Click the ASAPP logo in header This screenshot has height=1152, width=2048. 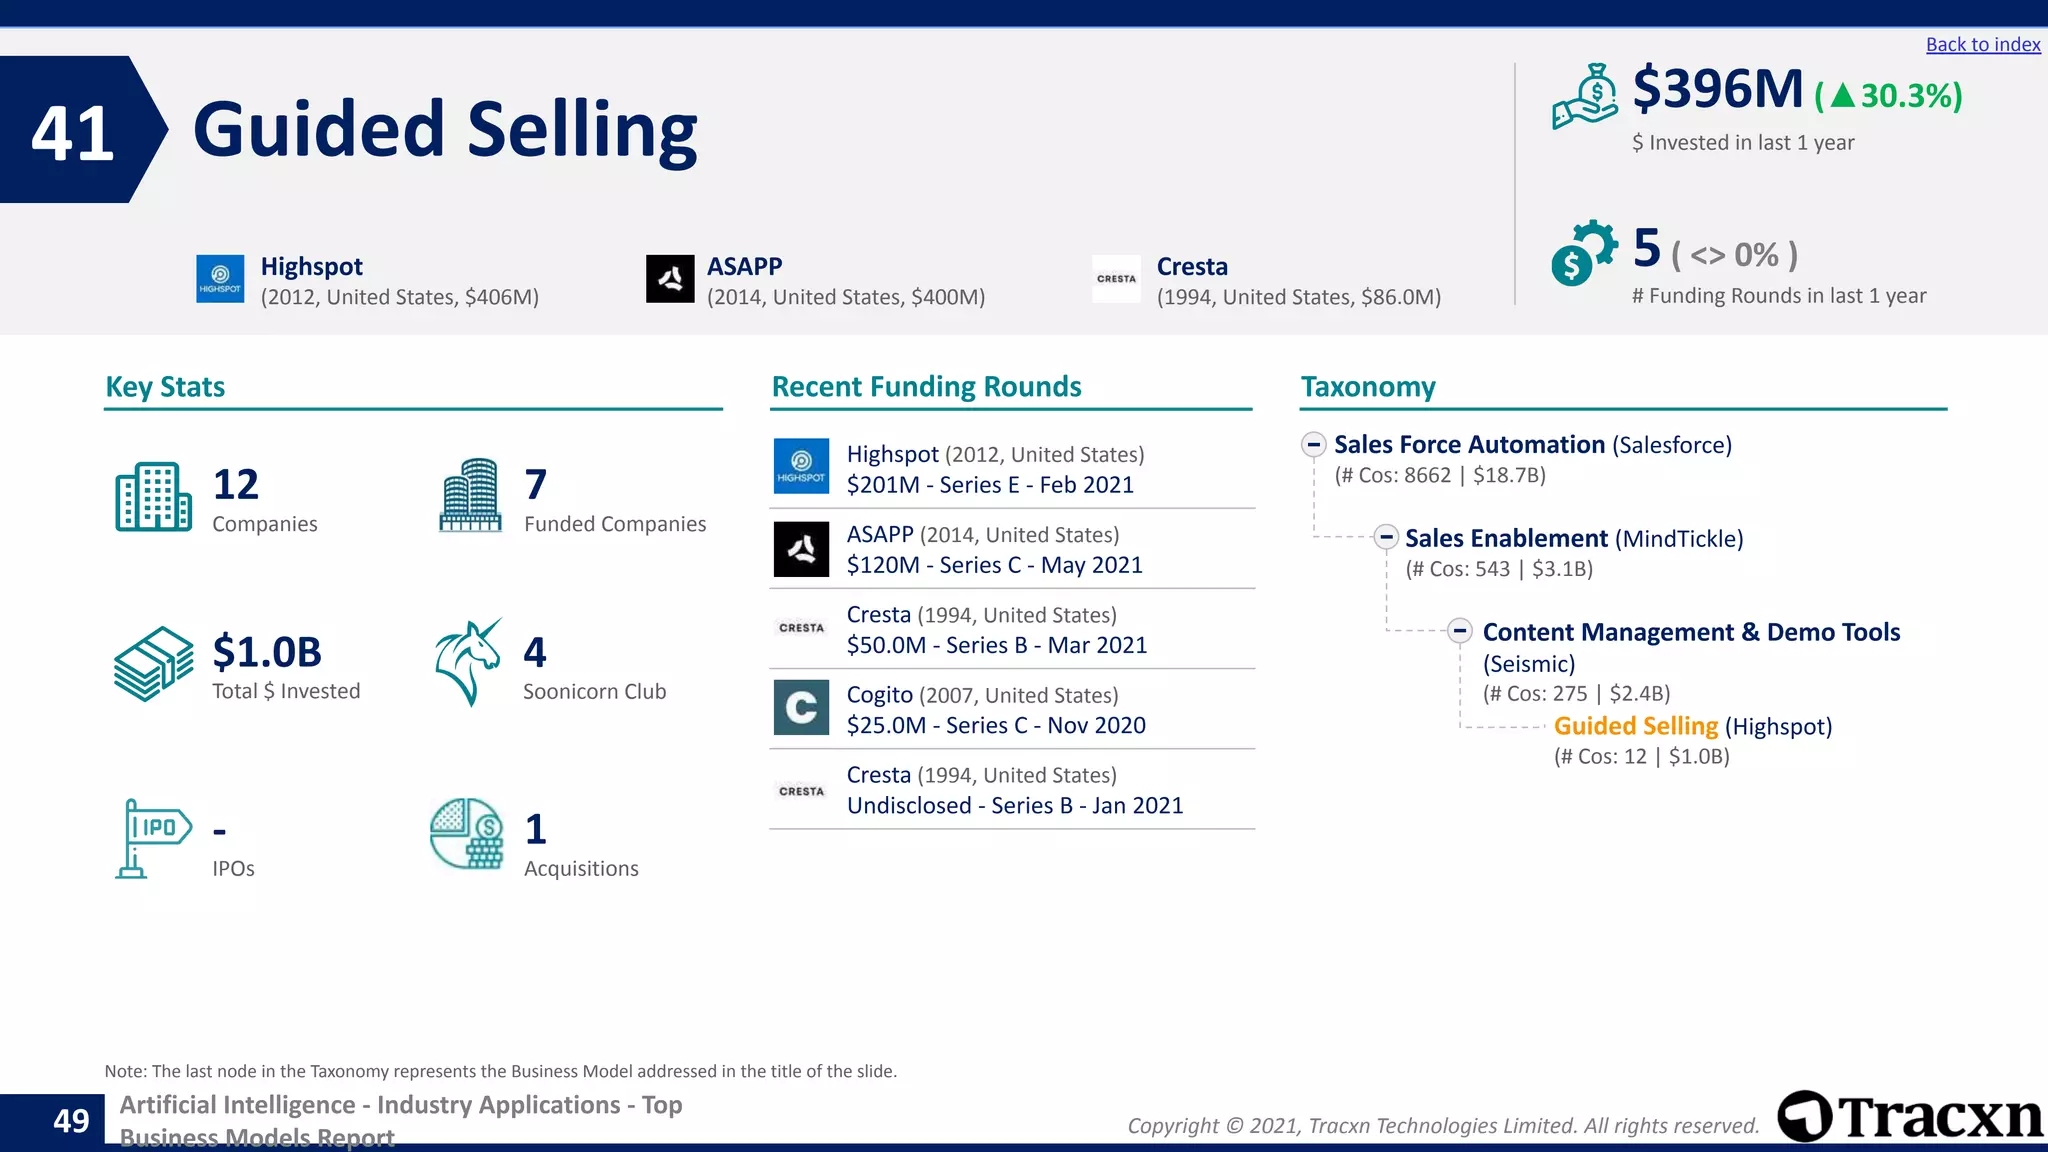pos(670,279)
